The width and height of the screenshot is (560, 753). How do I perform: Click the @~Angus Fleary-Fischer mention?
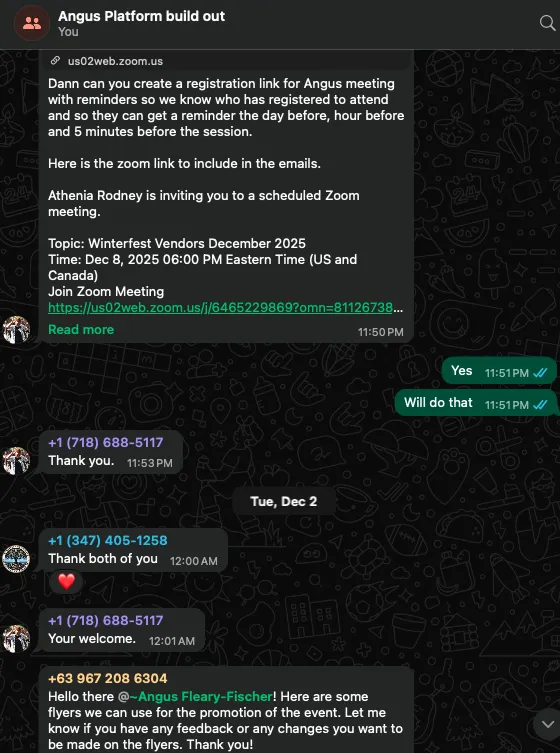[195, 696]
